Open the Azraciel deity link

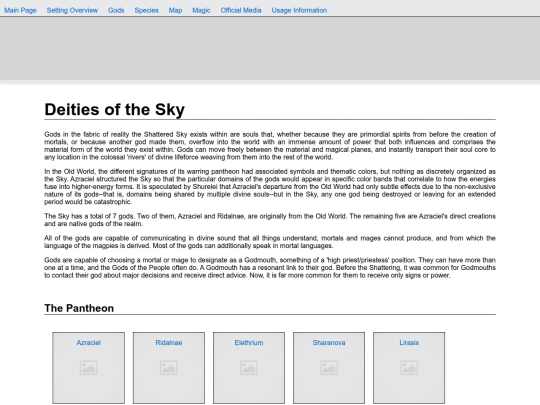(x=89, y=343)
